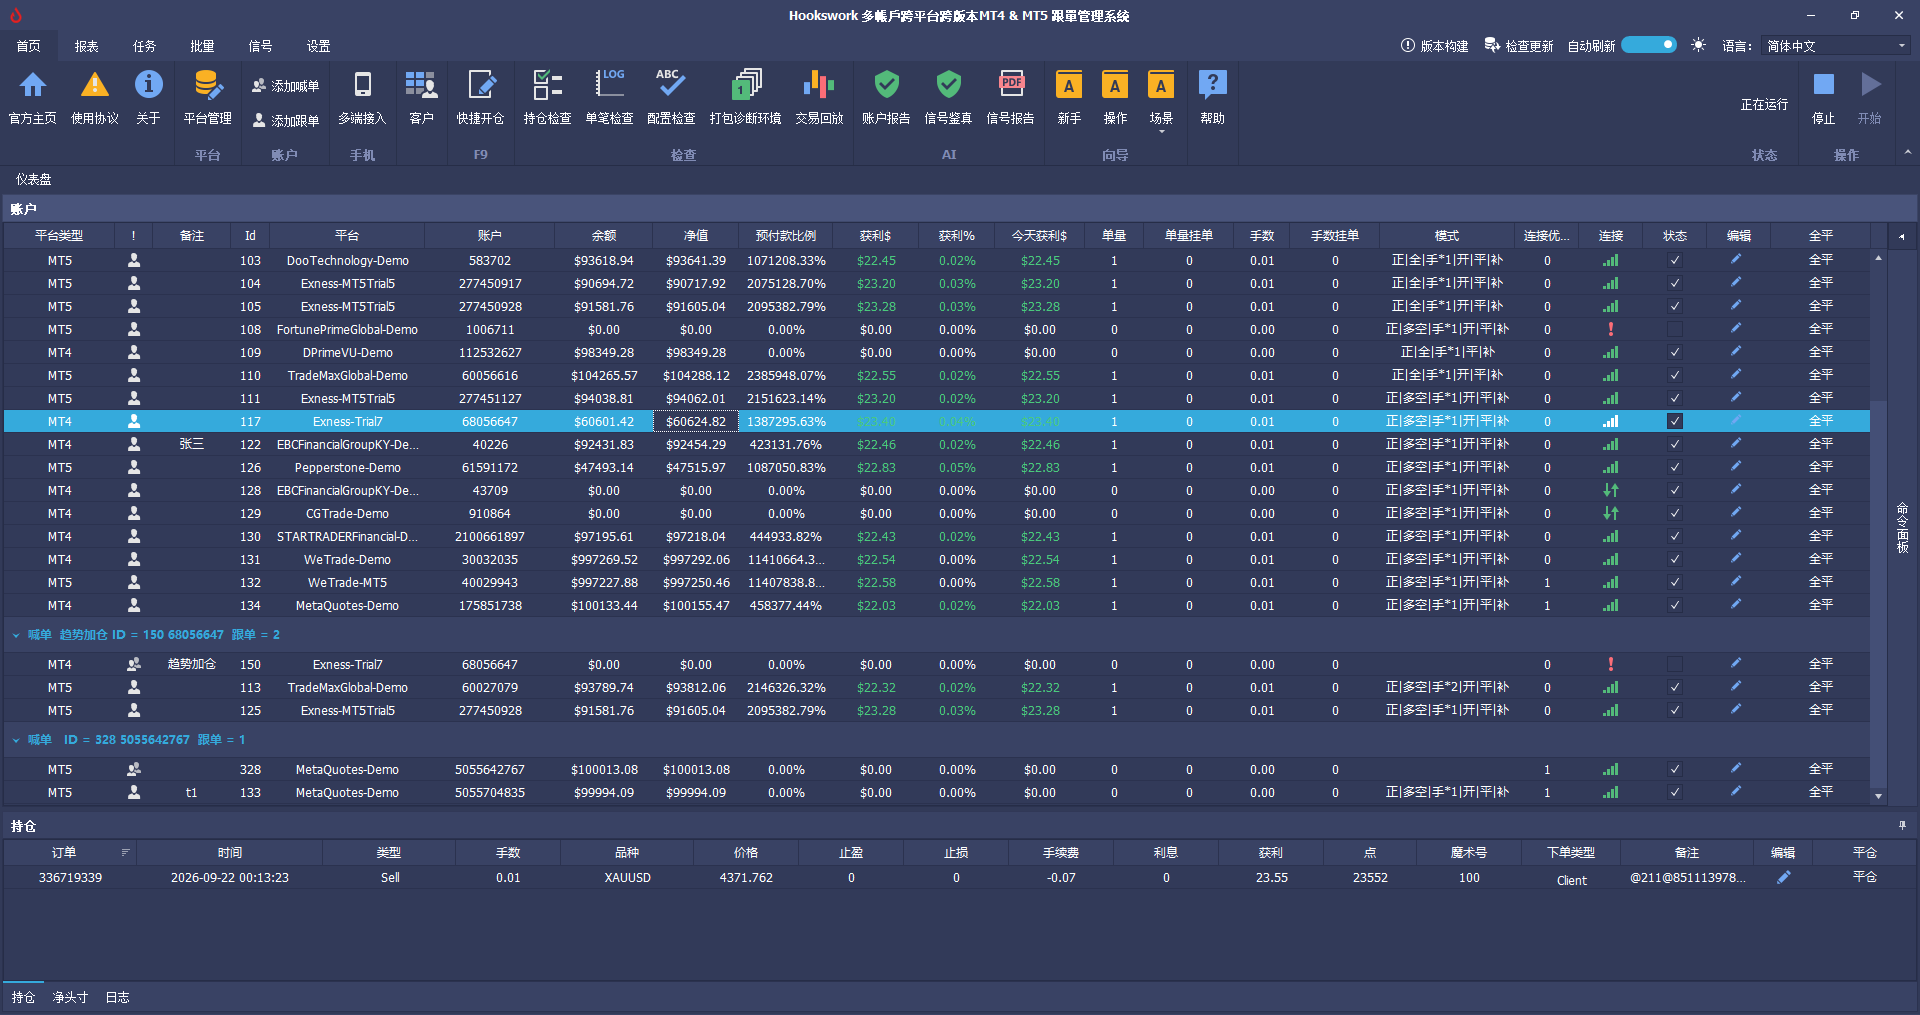Image resolution: width=1920 pixels, height=1015 pixels.
Task: Toggle status checkbox for account 117
Action: (1675, 421)
